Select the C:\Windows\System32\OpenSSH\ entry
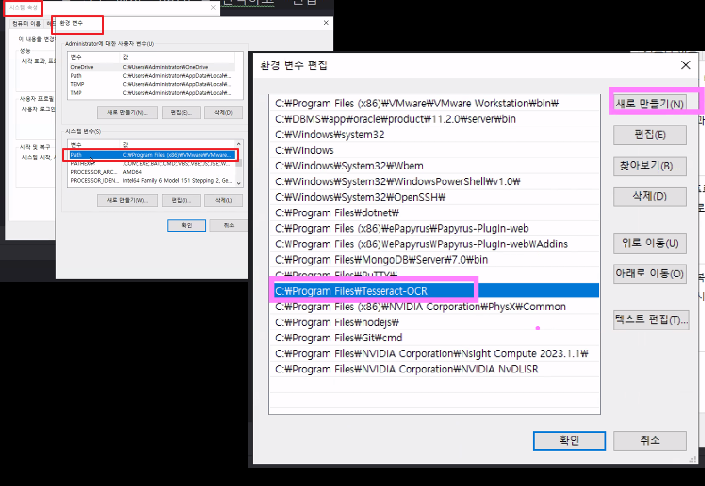Image resolution: width=705 pixels, height=486 pixels. point(434,197)
